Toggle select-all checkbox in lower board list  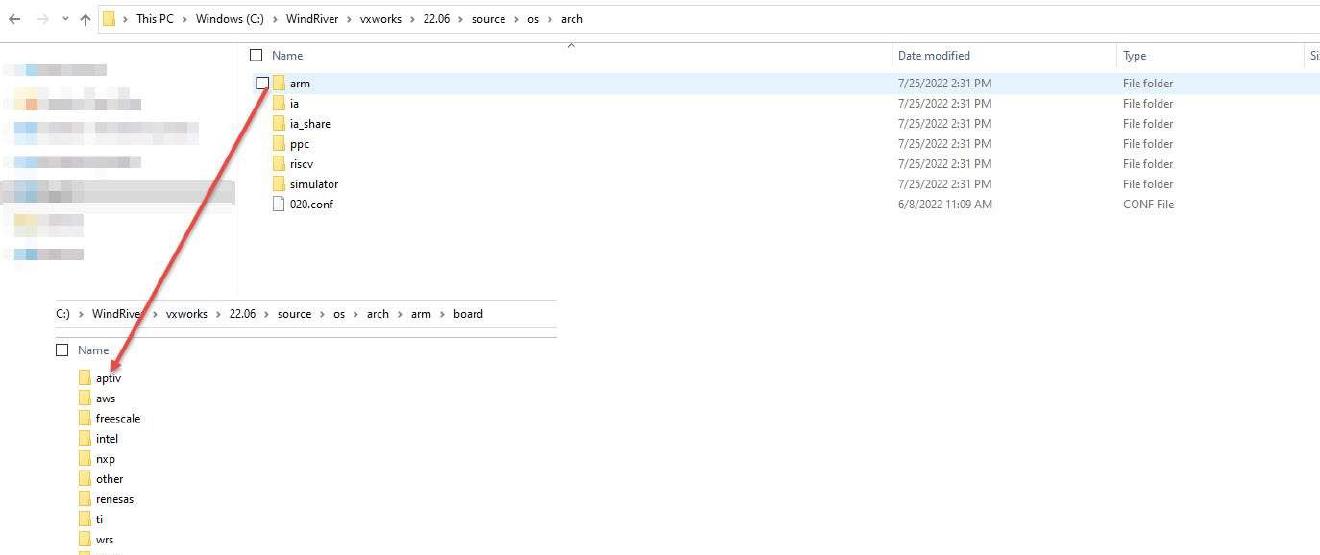point(62,350)
